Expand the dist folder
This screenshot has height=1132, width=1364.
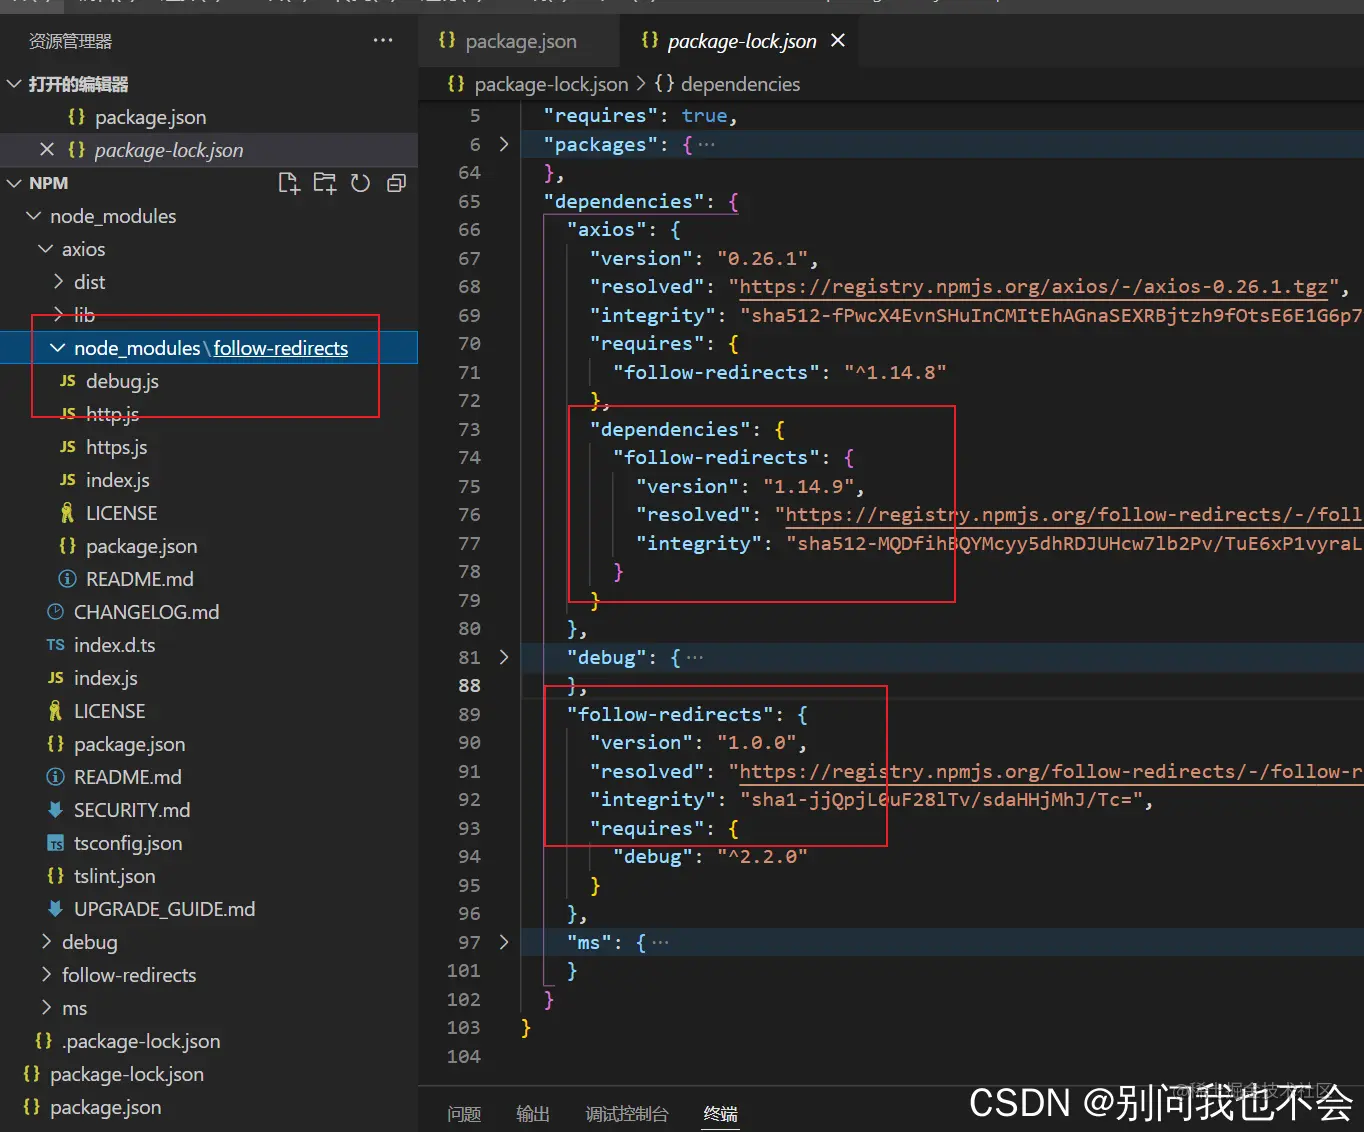[x=58, y=282]
